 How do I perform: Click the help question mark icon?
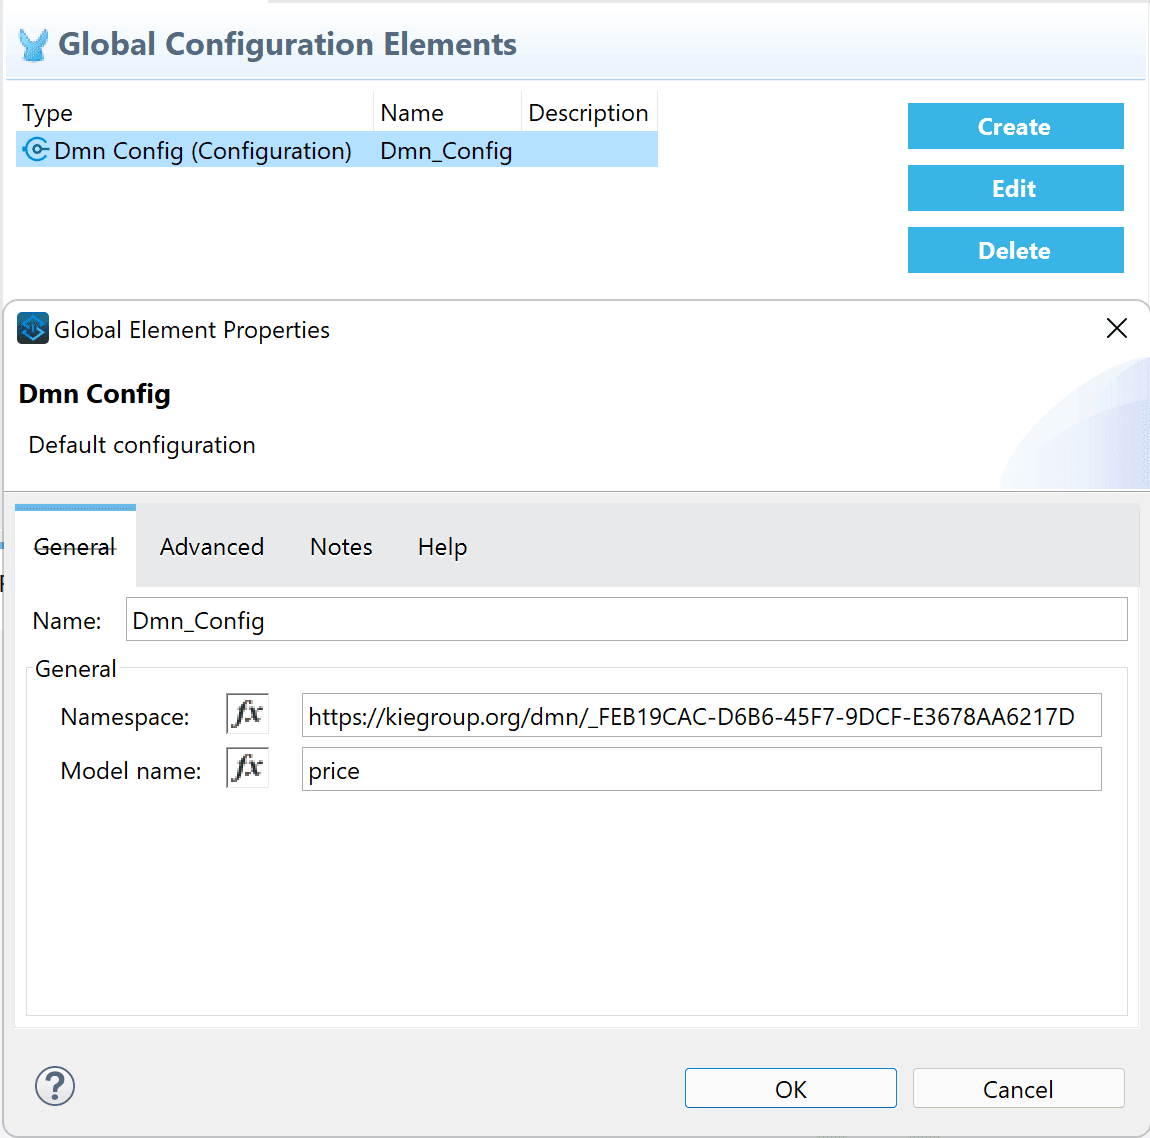click(x=55, y=1086)
